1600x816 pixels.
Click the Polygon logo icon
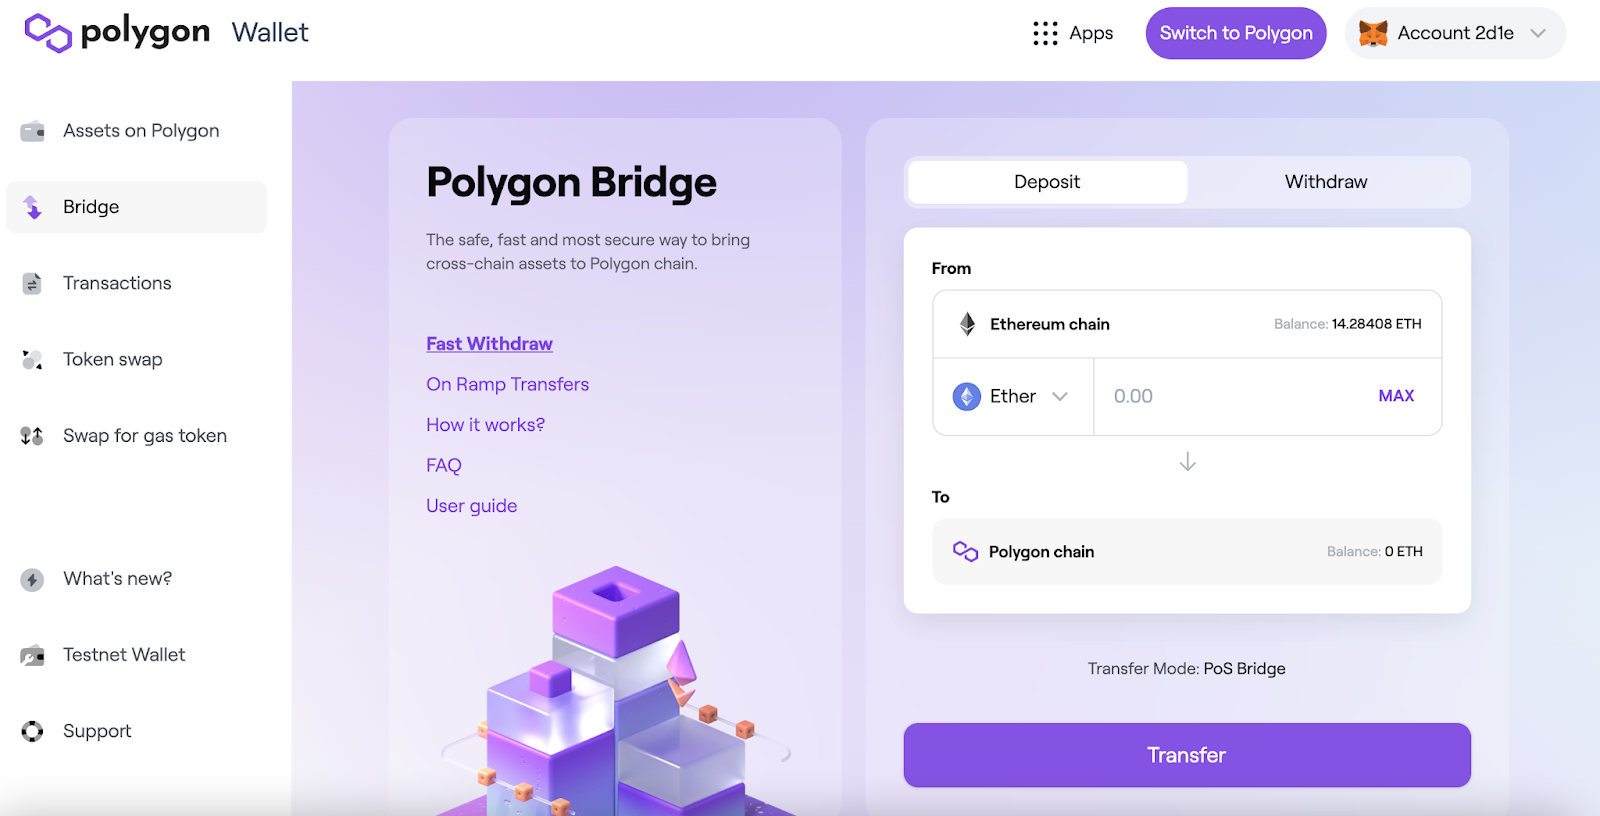pos(48,33)
